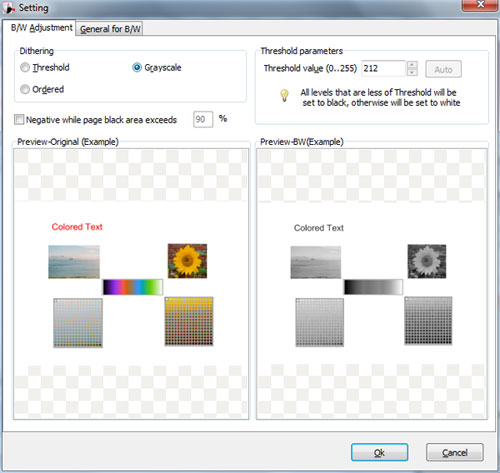This screenshot has width=500, height=473.
Task: Enable Negative while page black area exceeds
Action: [x=19, y=119]
